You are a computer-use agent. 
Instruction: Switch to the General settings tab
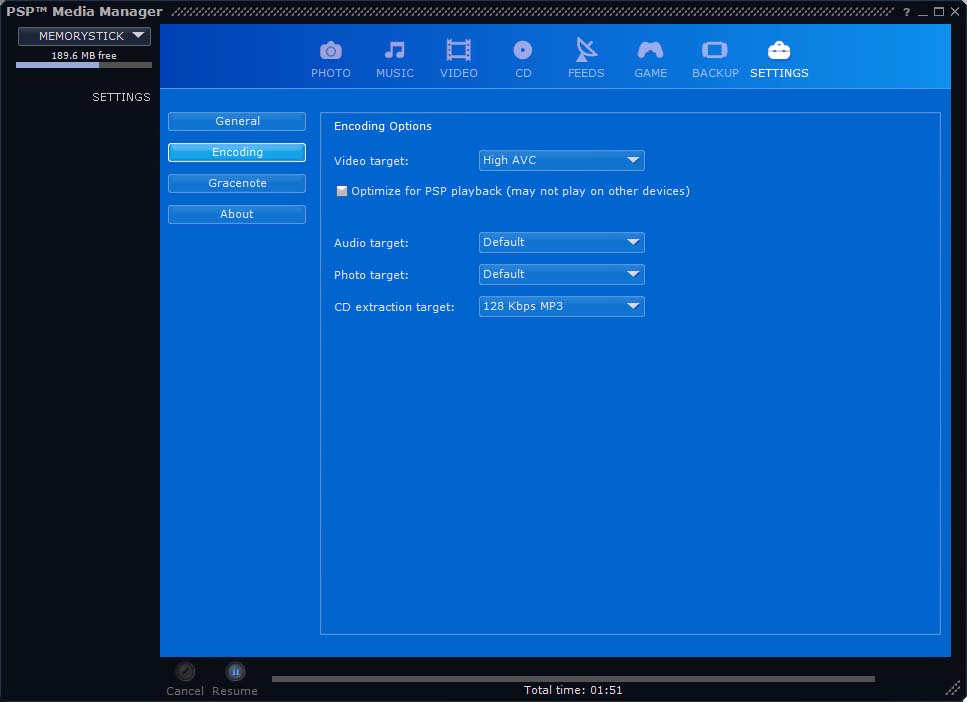pos(237,122)
